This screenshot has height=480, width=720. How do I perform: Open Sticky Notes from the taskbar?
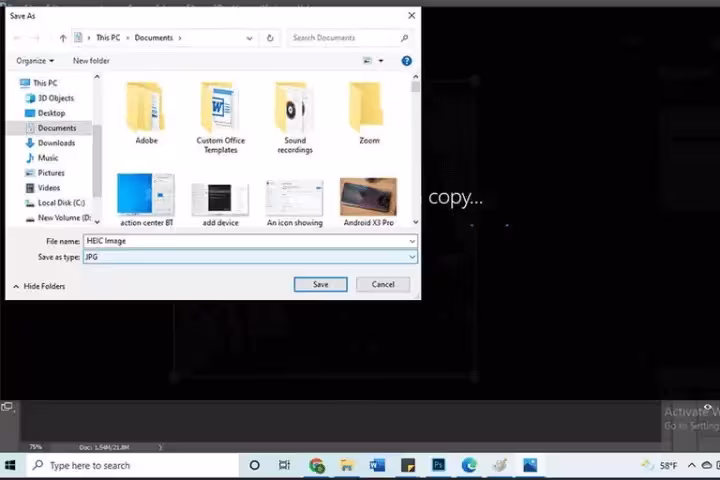click(x=408, y=466)
